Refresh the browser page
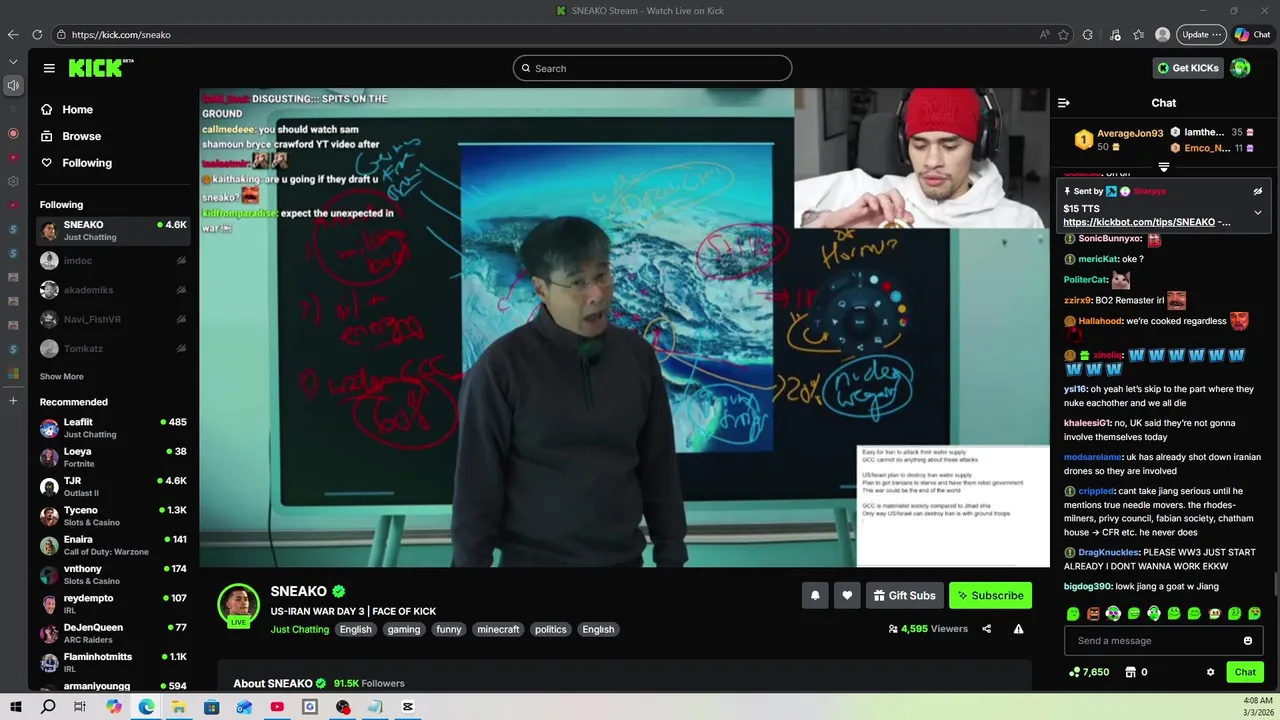1280x720 pixels. pos(37,34)
